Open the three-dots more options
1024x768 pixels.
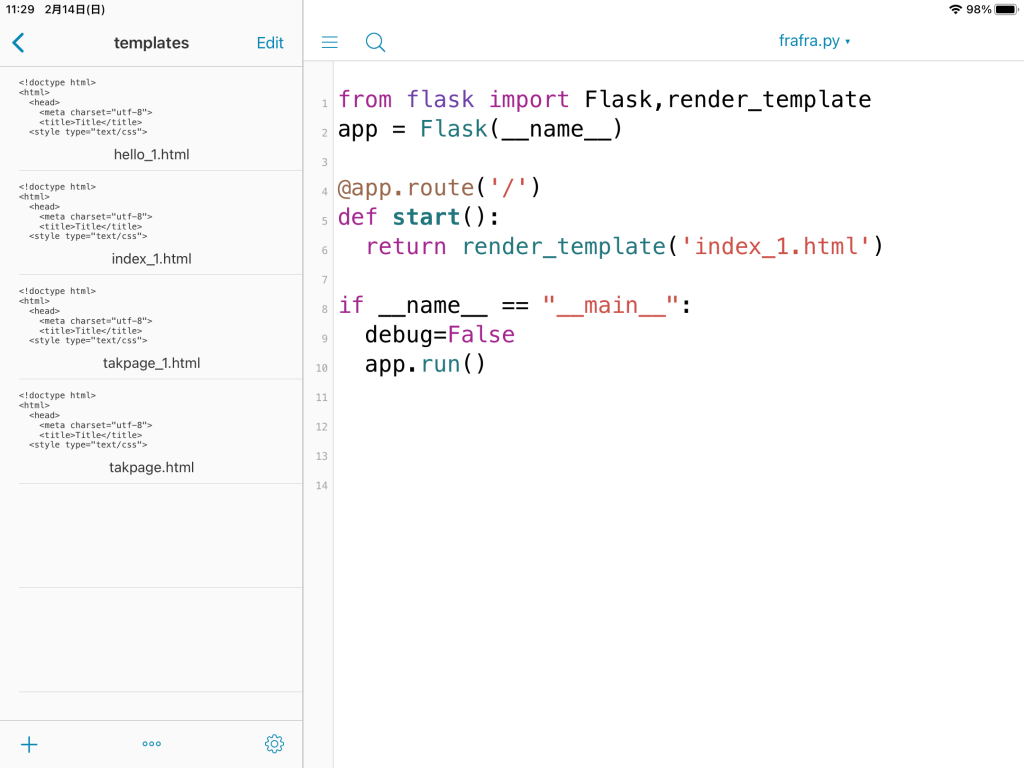152,744
